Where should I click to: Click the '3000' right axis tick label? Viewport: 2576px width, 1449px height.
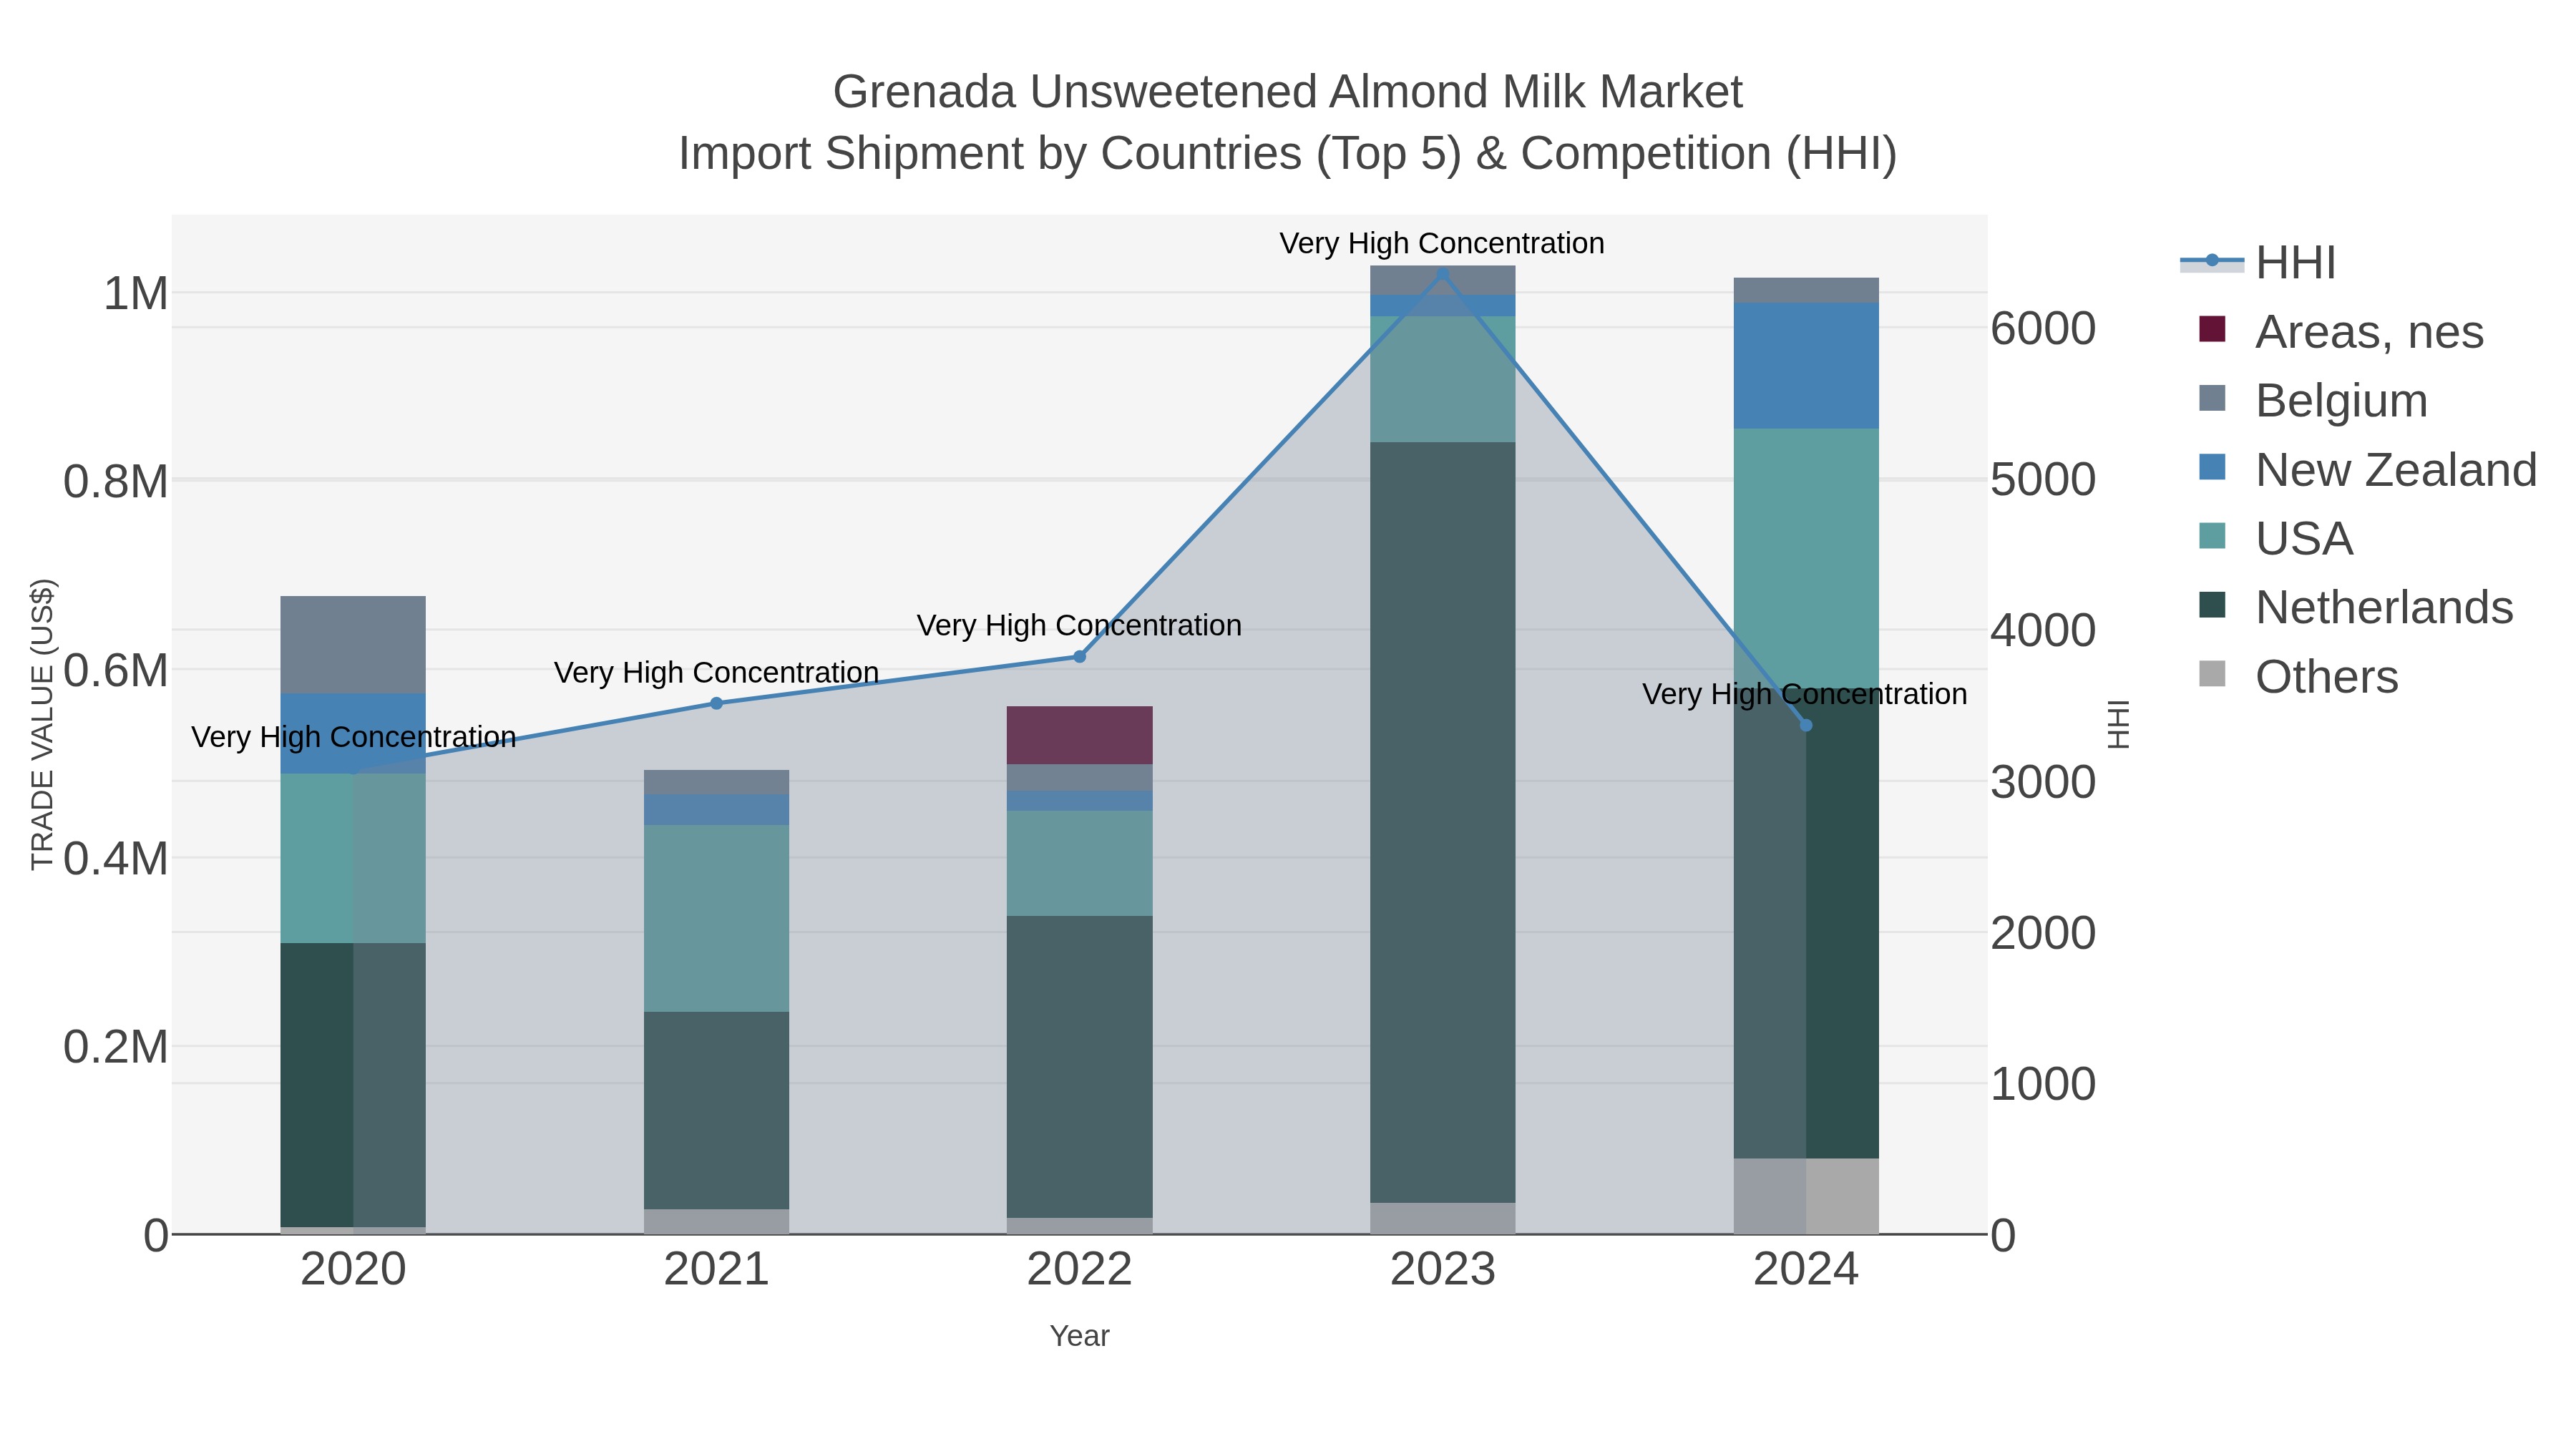tap(2043, 782)
